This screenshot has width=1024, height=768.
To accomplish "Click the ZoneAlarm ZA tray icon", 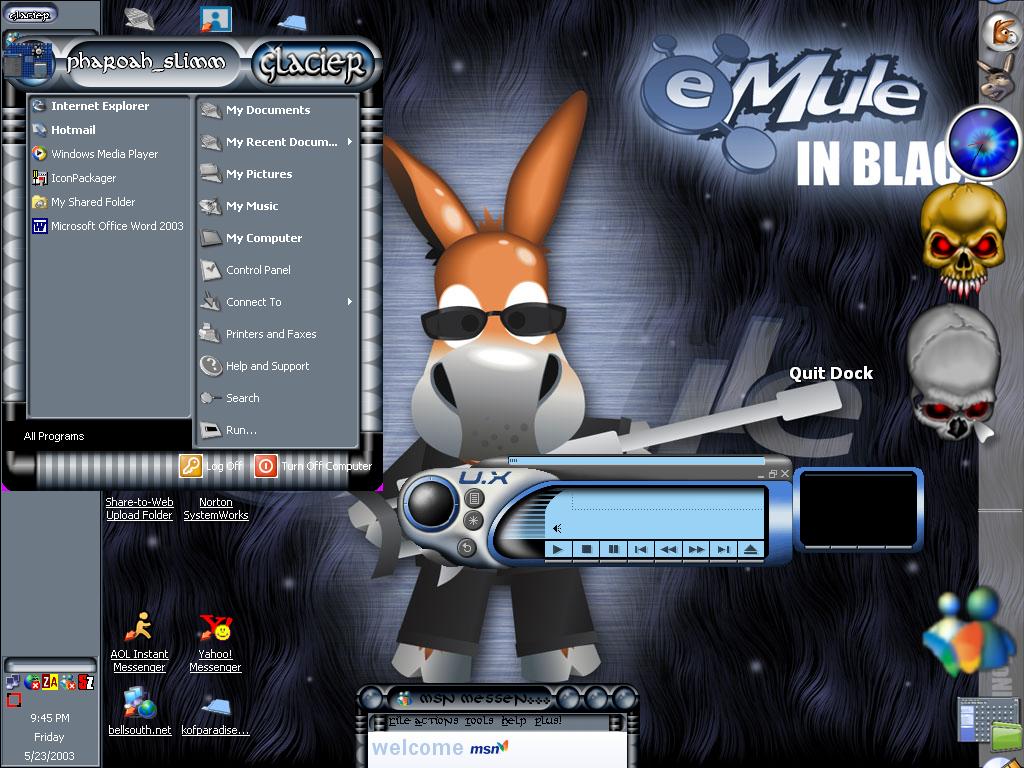I will pyautogui.click(x=50, y=682).
